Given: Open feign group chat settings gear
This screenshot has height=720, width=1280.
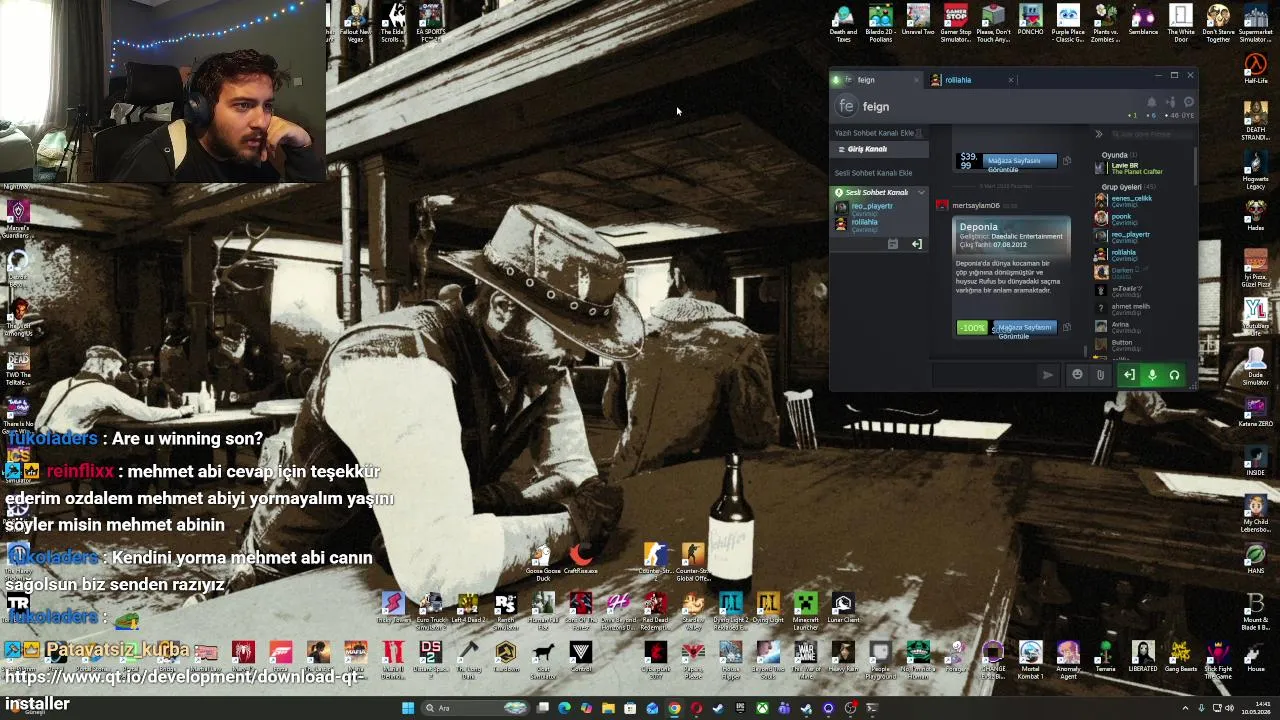Looking at the screenshot, I should coord(1189,102).
